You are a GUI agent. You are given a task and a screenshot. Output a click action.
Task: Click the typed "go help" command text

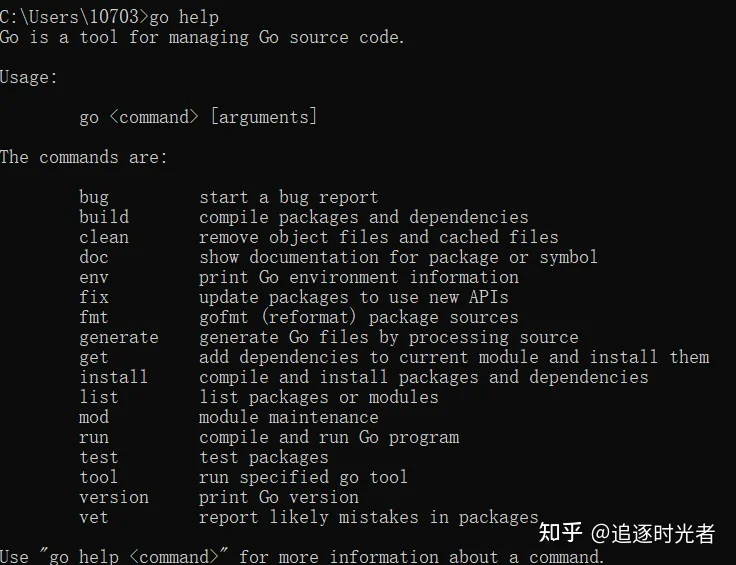click(184, 18)
